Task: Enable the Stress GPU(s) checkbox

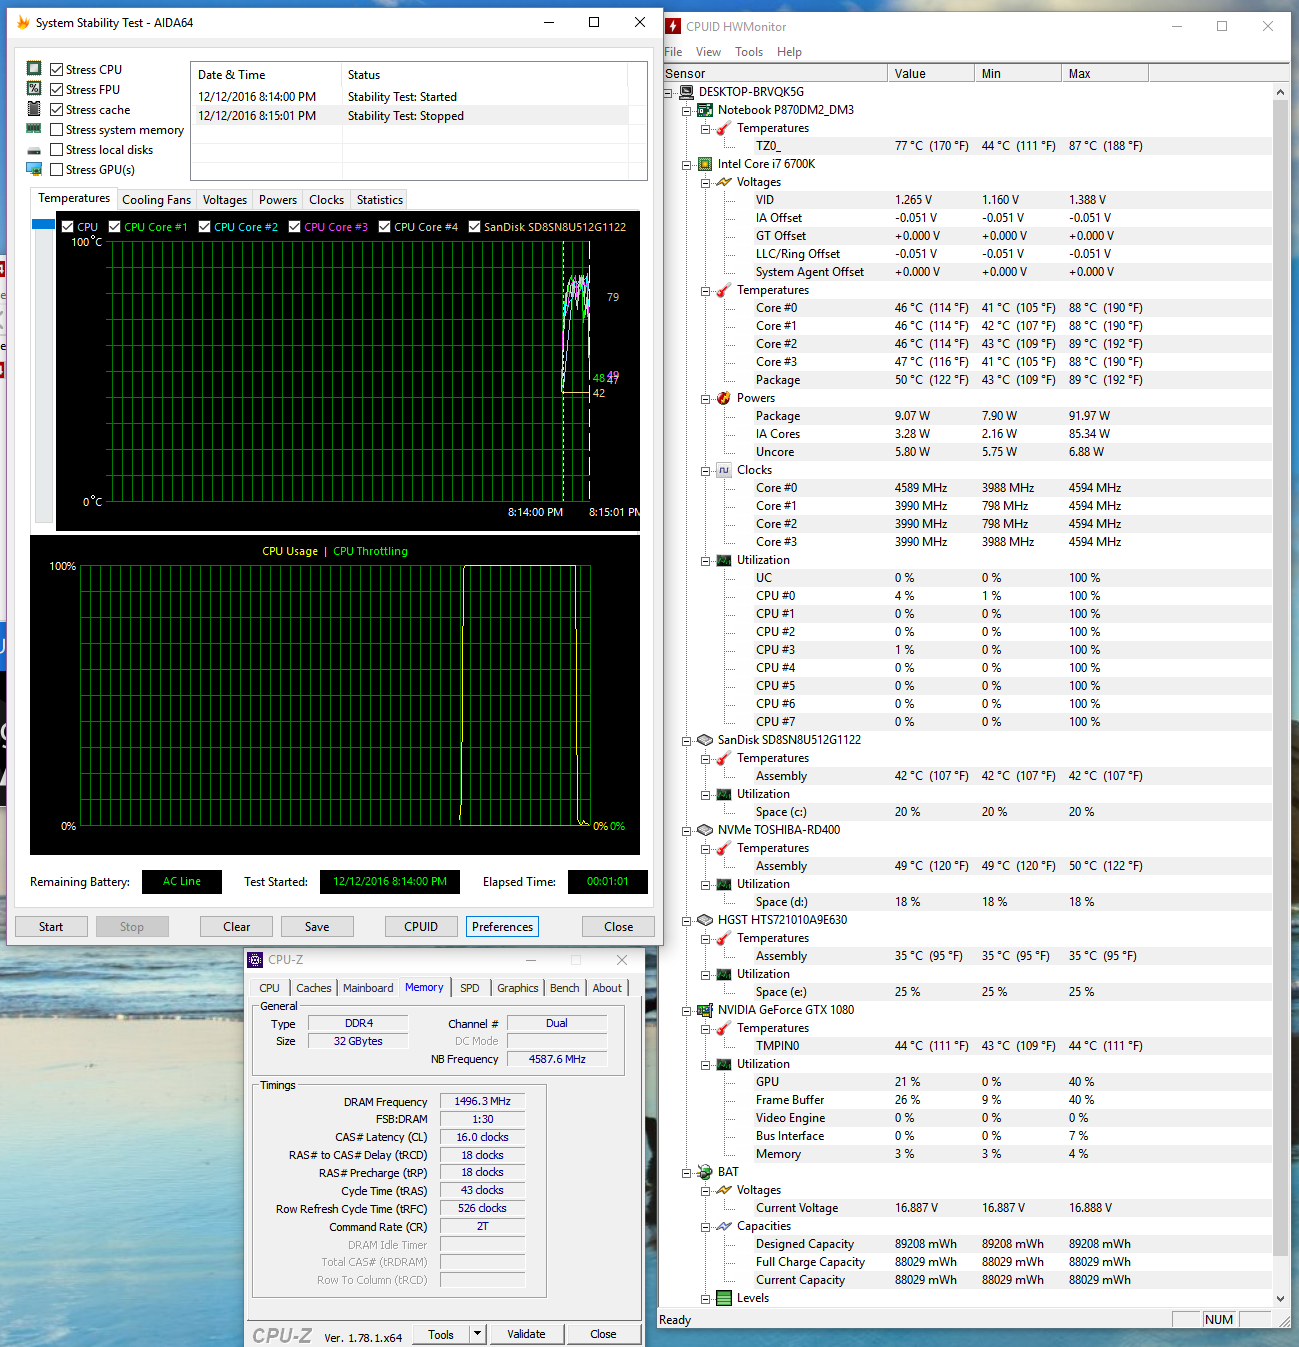Action: click(57, 170)
